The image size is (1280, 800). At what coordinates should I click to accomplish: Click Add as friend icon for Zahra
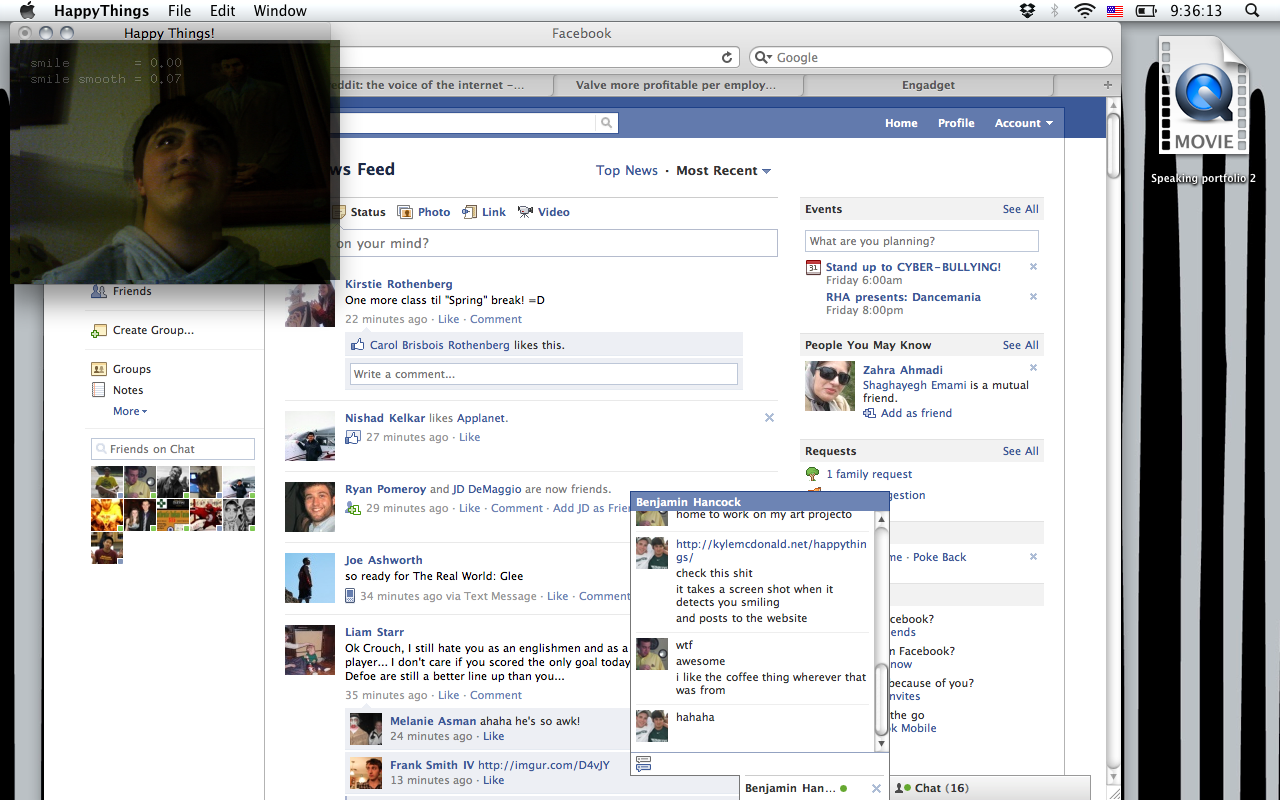pyautogui.click(x=870, y=413)
